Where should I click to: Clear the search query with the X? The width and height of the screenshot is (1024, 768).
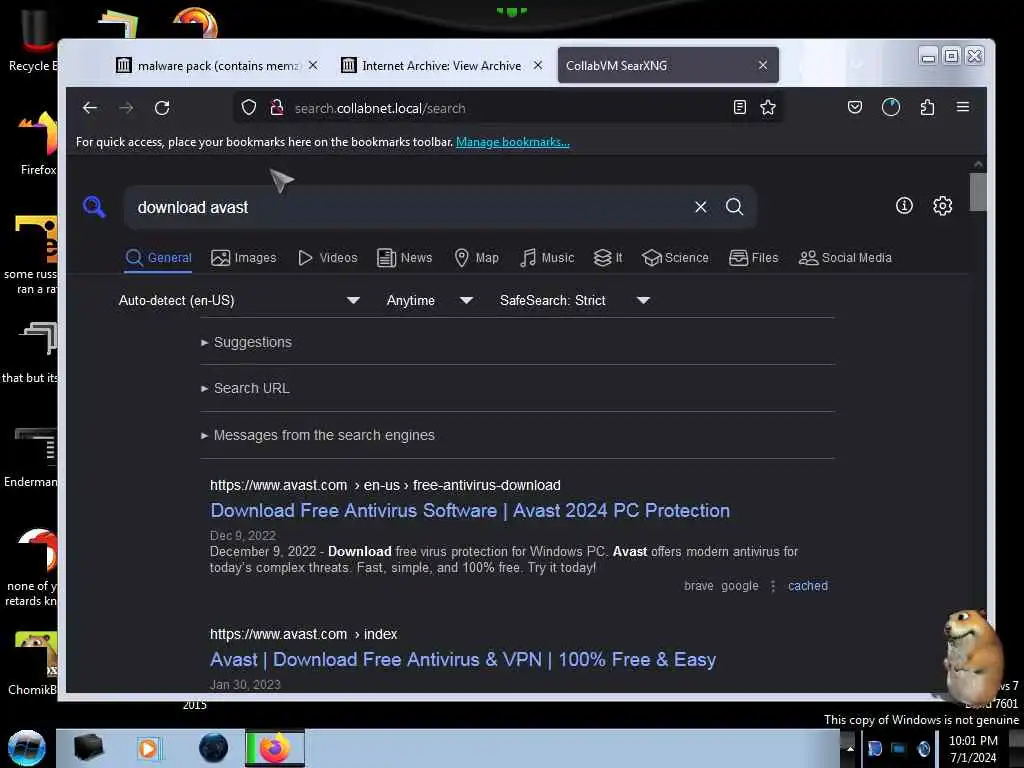[x=701, y=207]
